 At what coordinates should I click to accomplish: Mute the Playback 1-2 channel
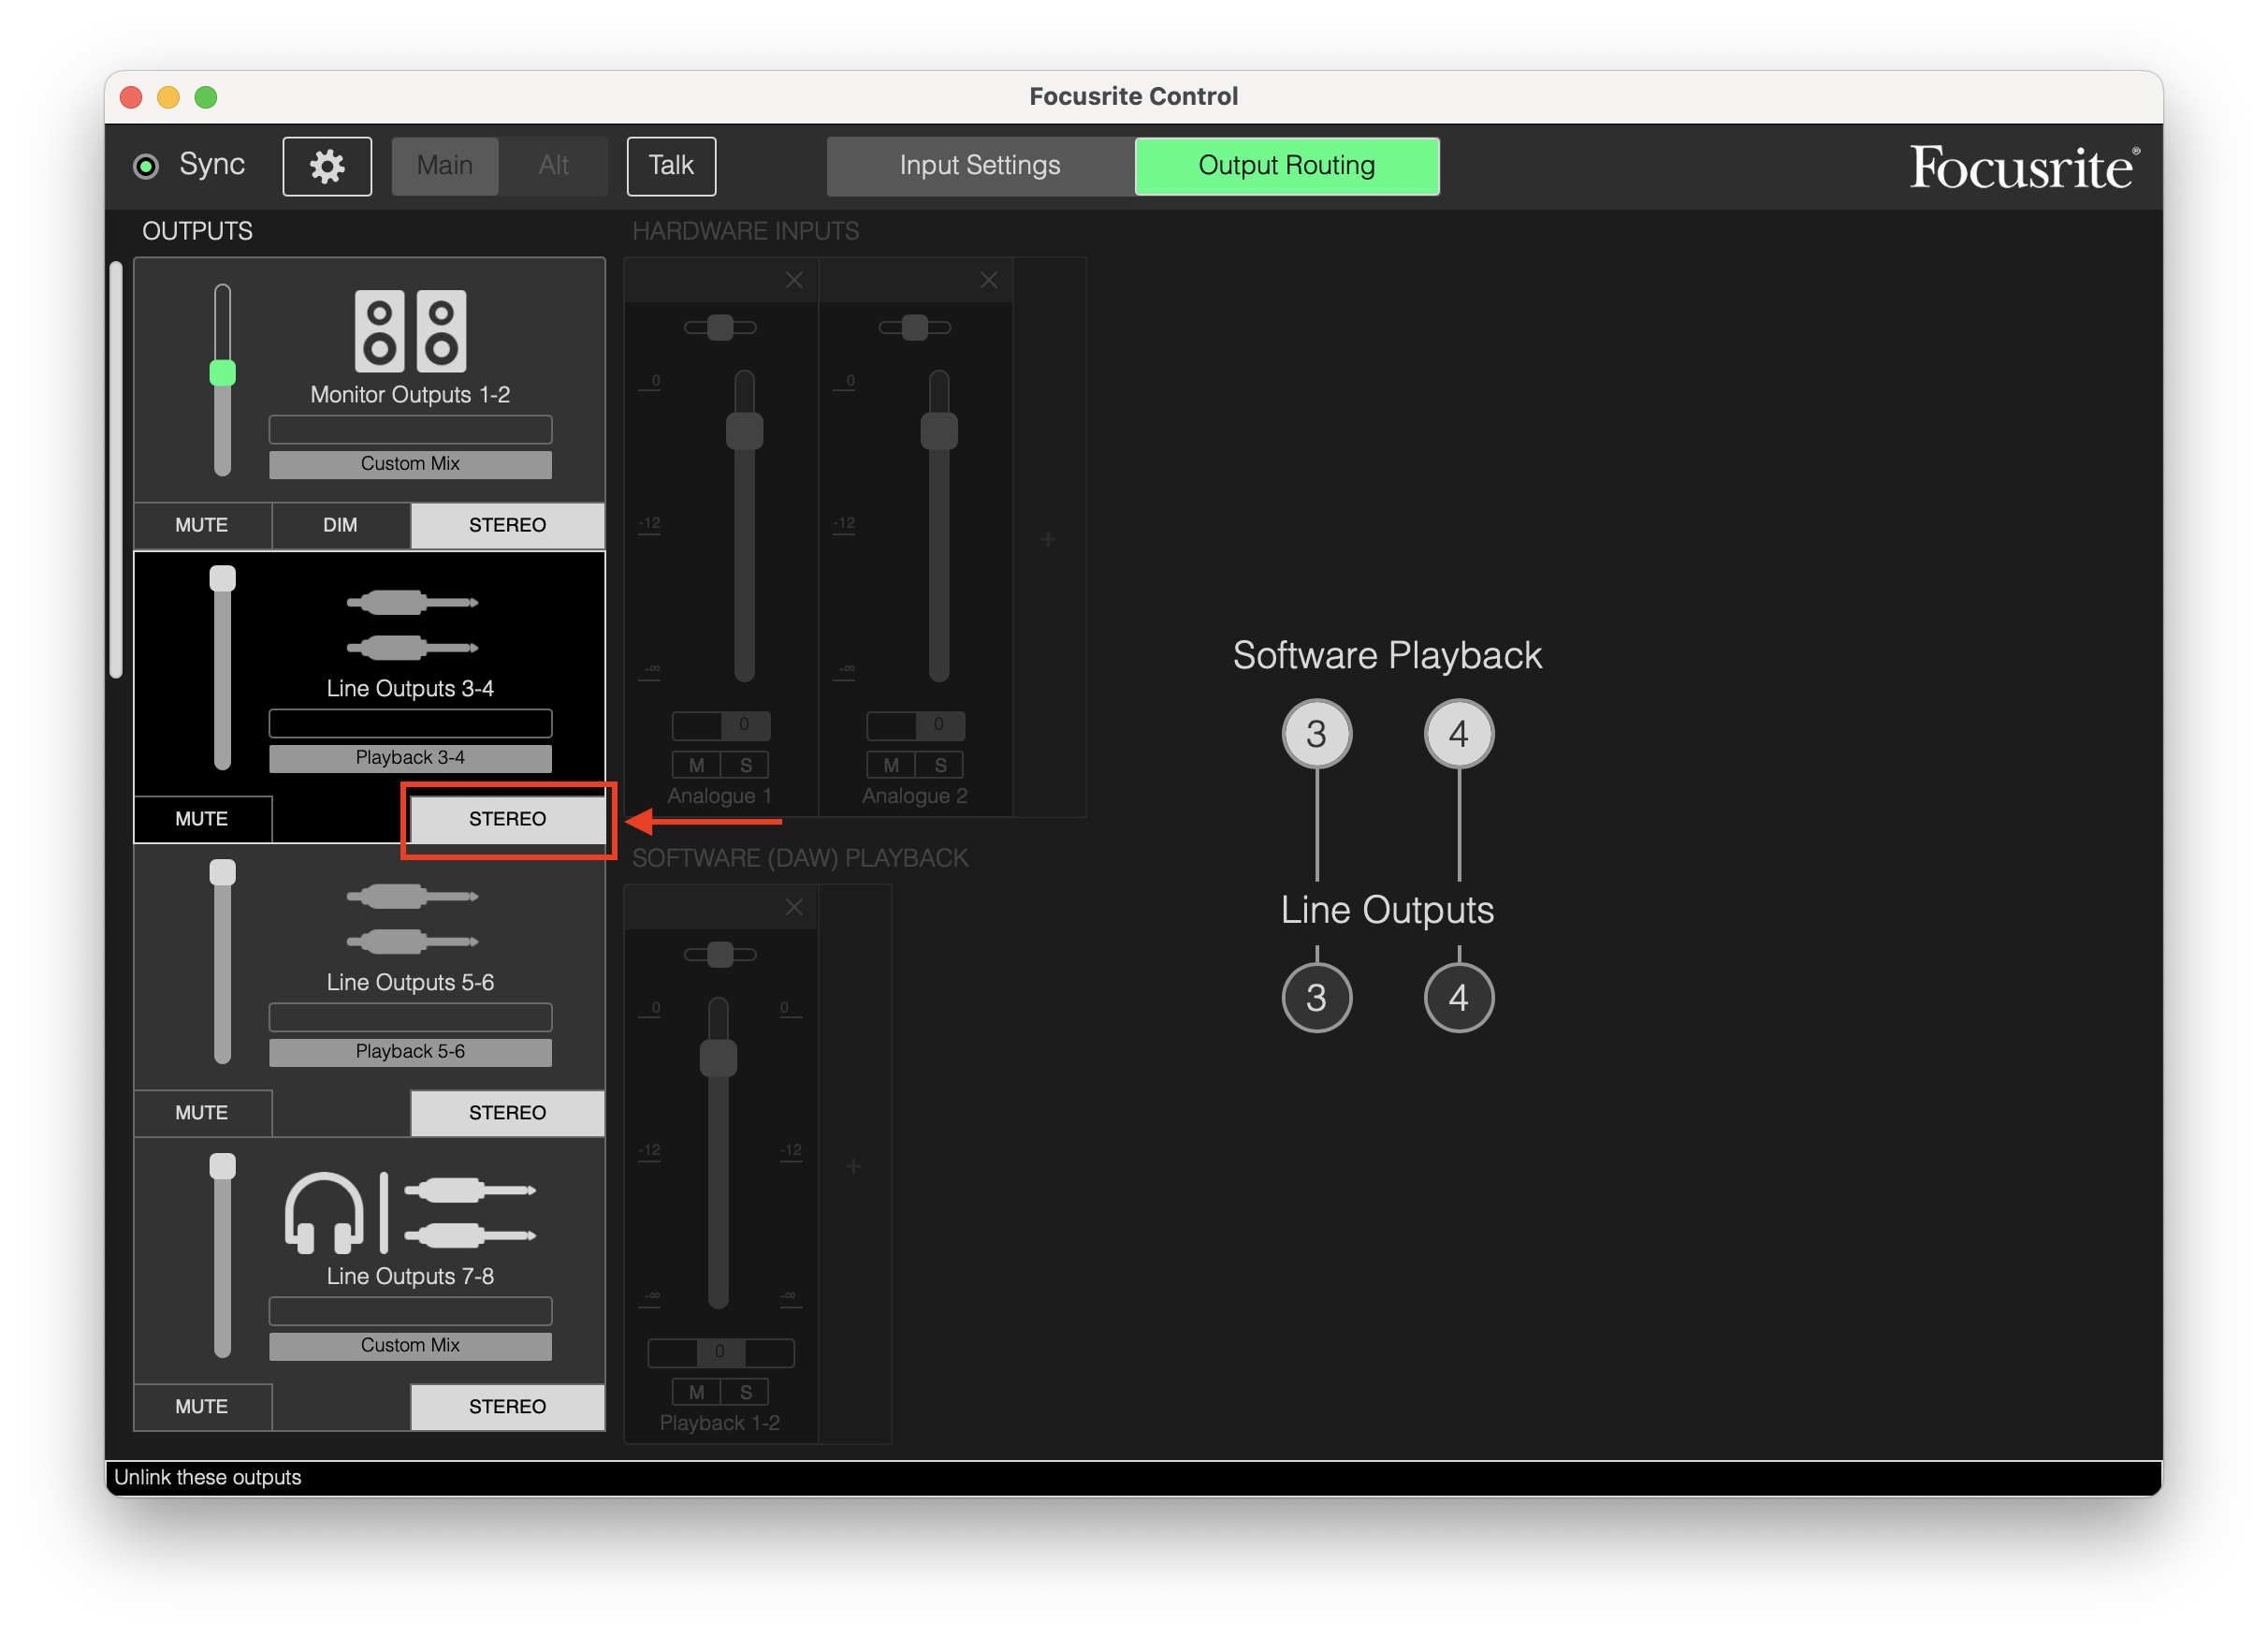click(x=697, y=1392)
